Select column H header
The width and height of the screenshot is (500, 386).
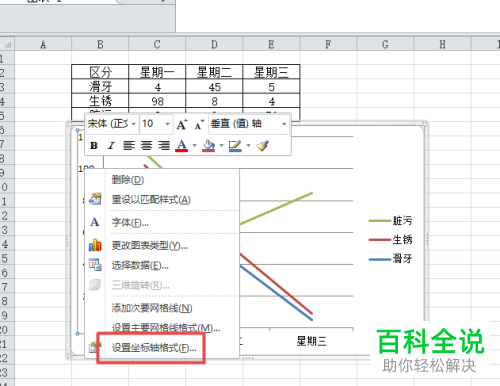pyautogui.click(x=442, y=44)
